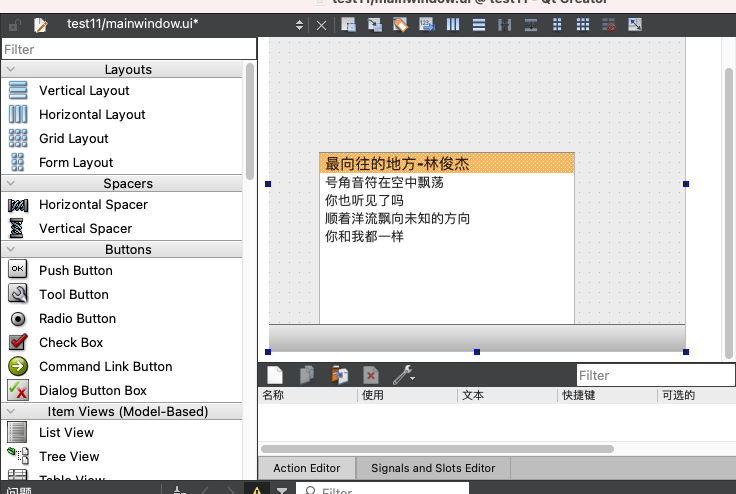Click the 名称 column header

point(308,395)
